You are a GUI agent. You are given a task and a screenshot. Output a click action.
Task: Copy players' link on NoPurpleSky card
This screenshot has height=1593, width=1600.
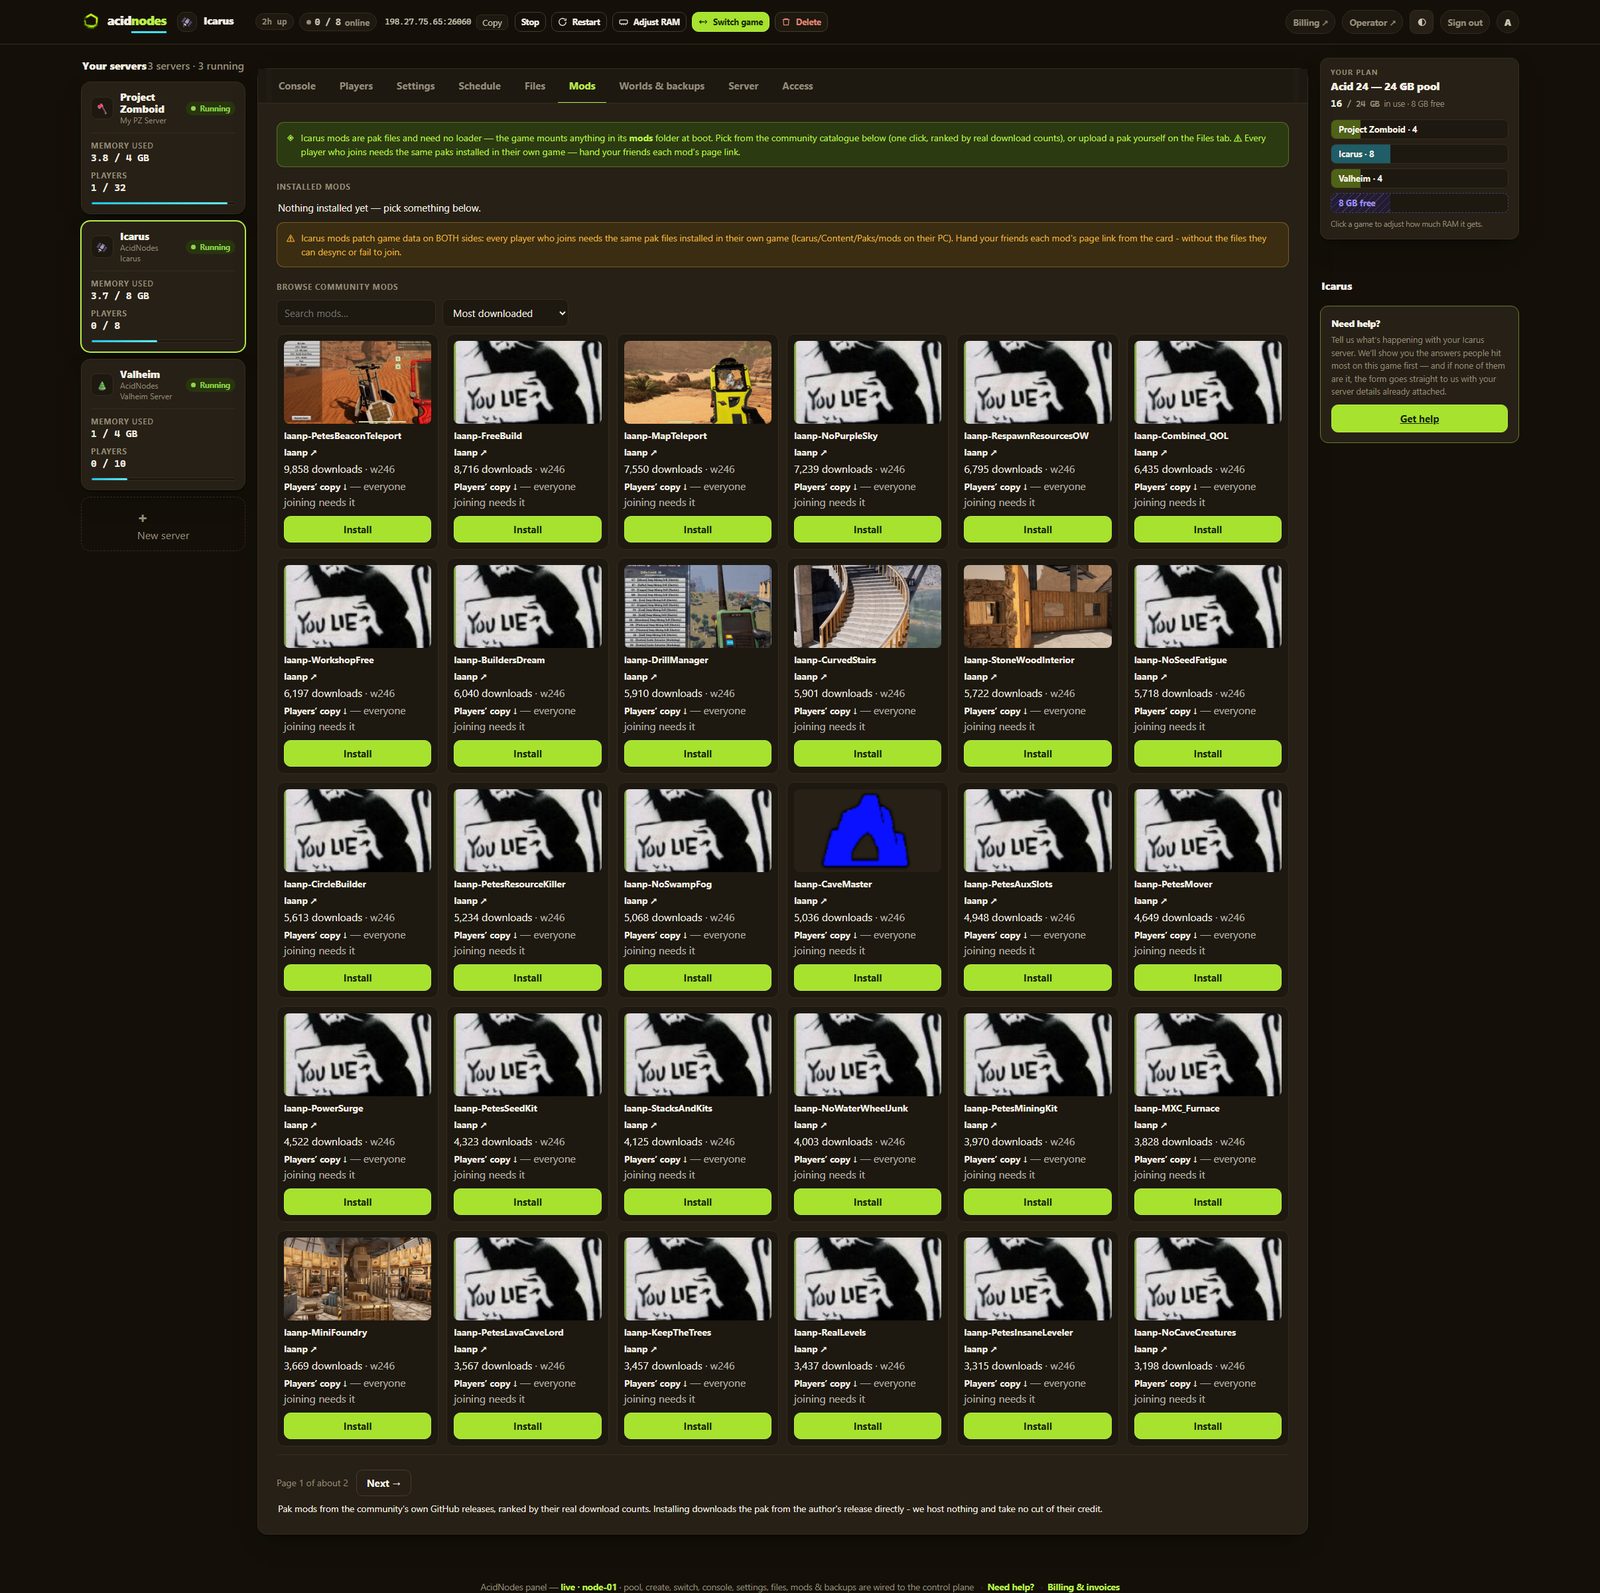tap(825, 487)
